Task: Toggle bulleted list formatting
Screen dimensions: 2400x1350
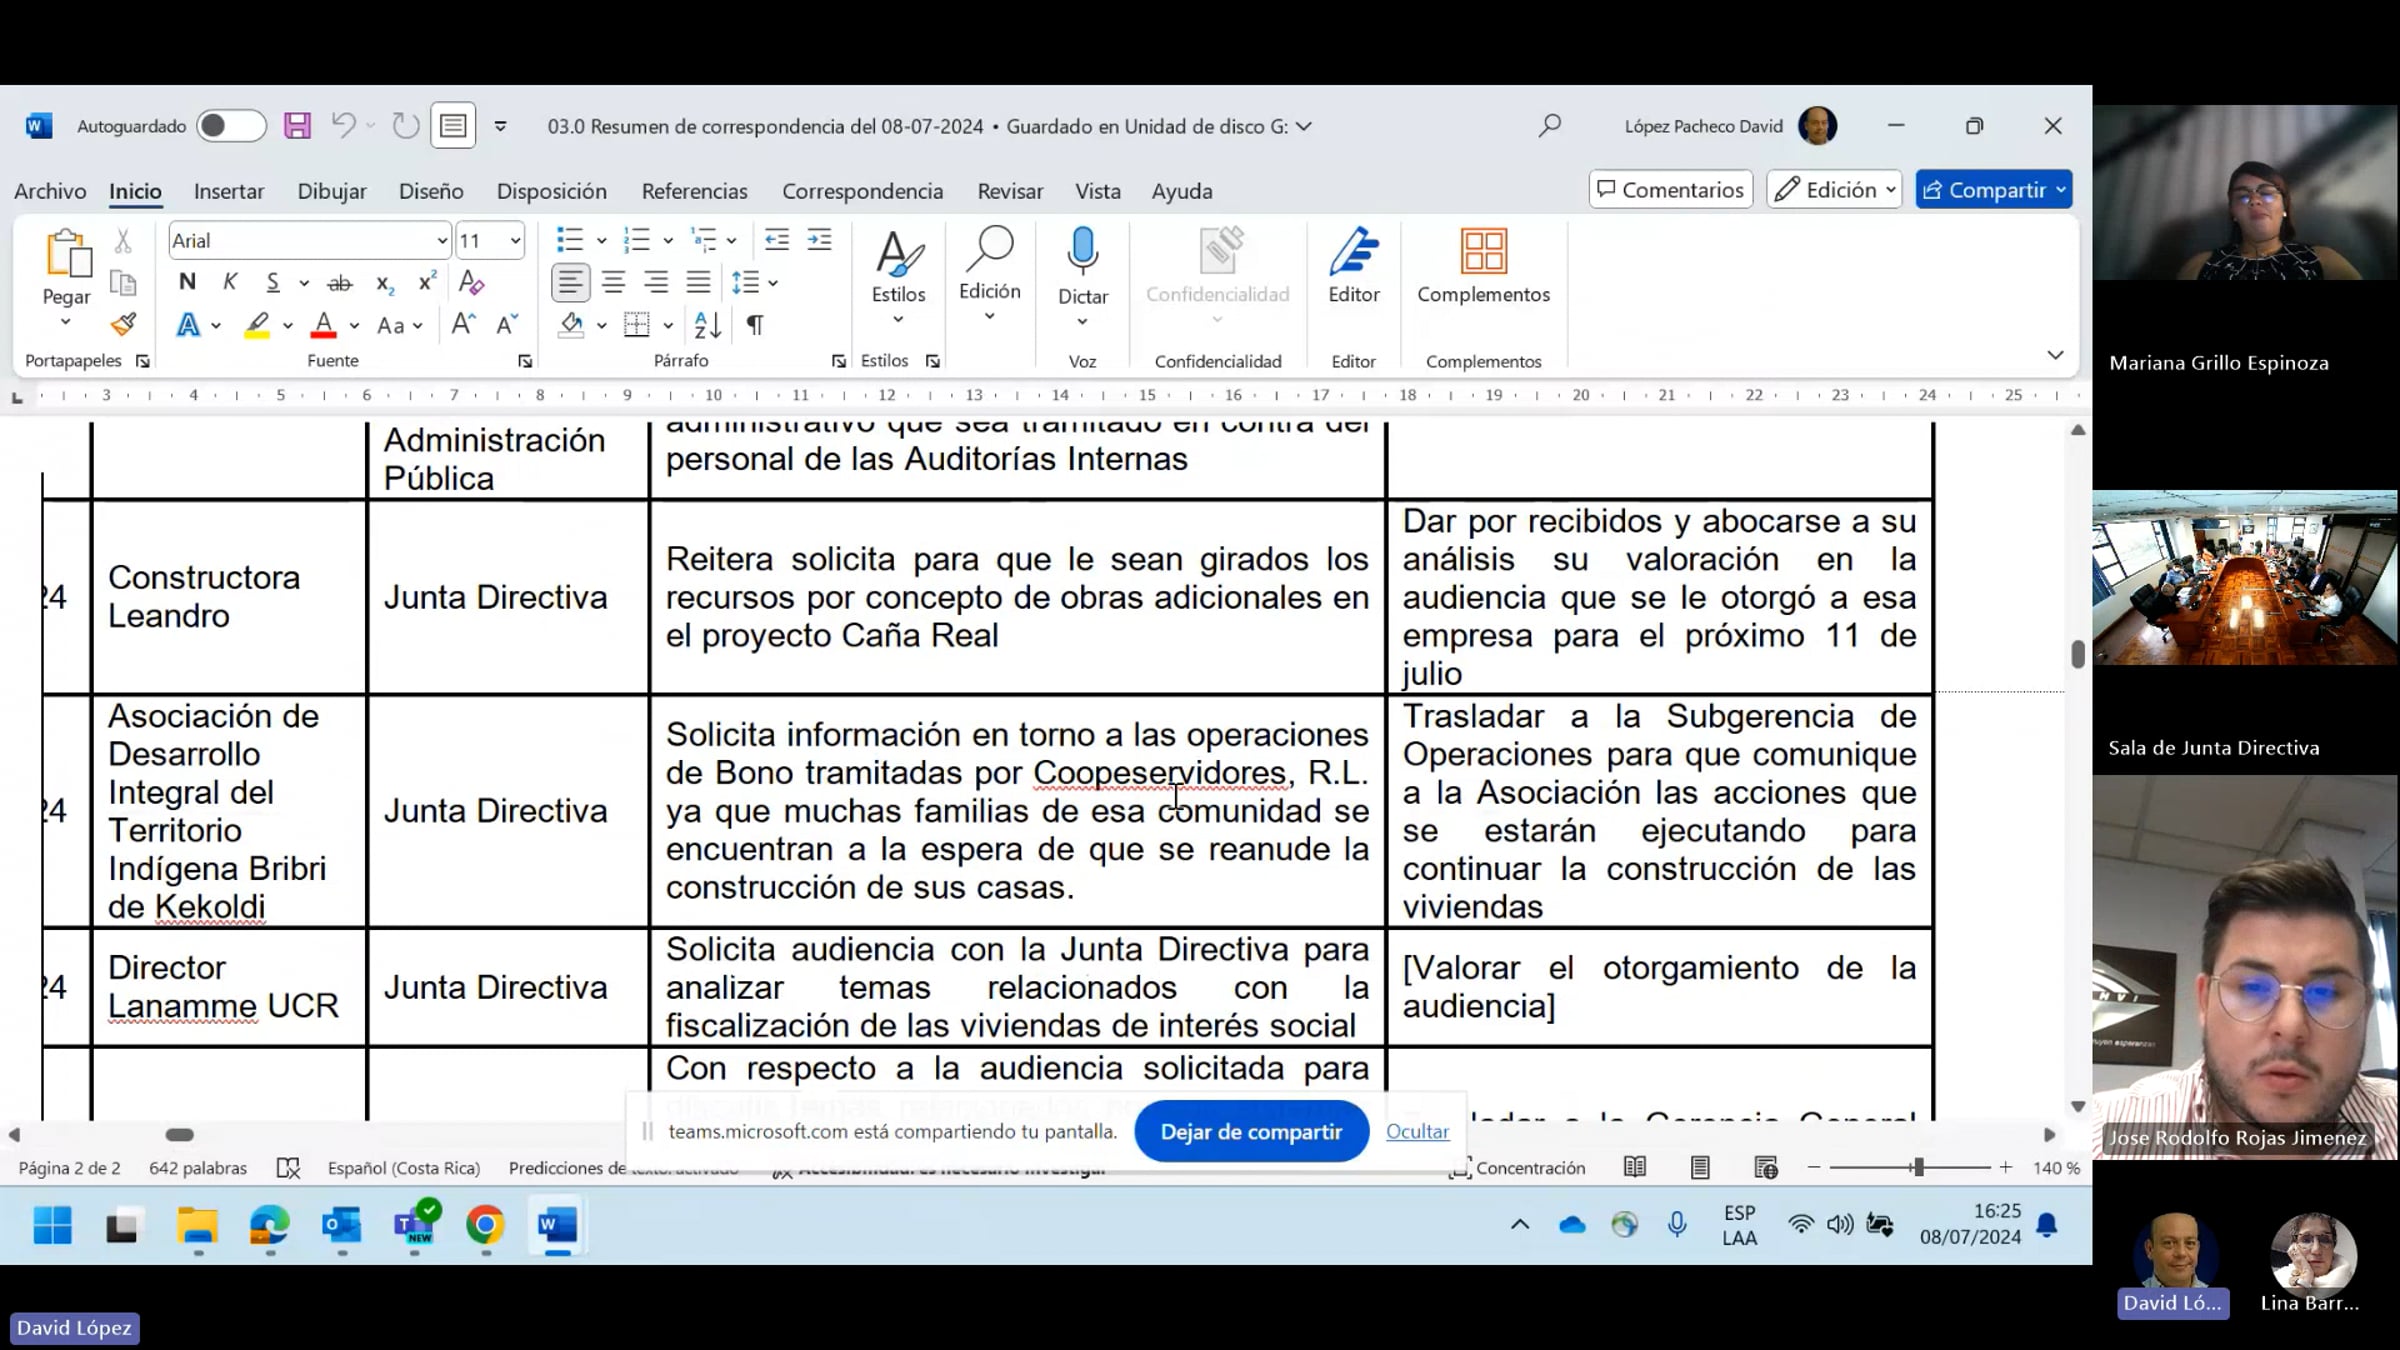Action: (570, 240)
